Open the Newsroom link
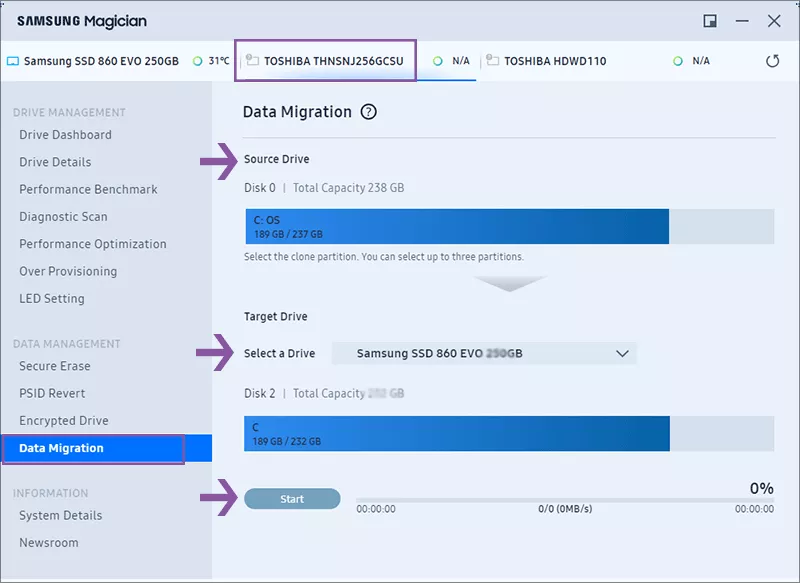 coord(49,543)
